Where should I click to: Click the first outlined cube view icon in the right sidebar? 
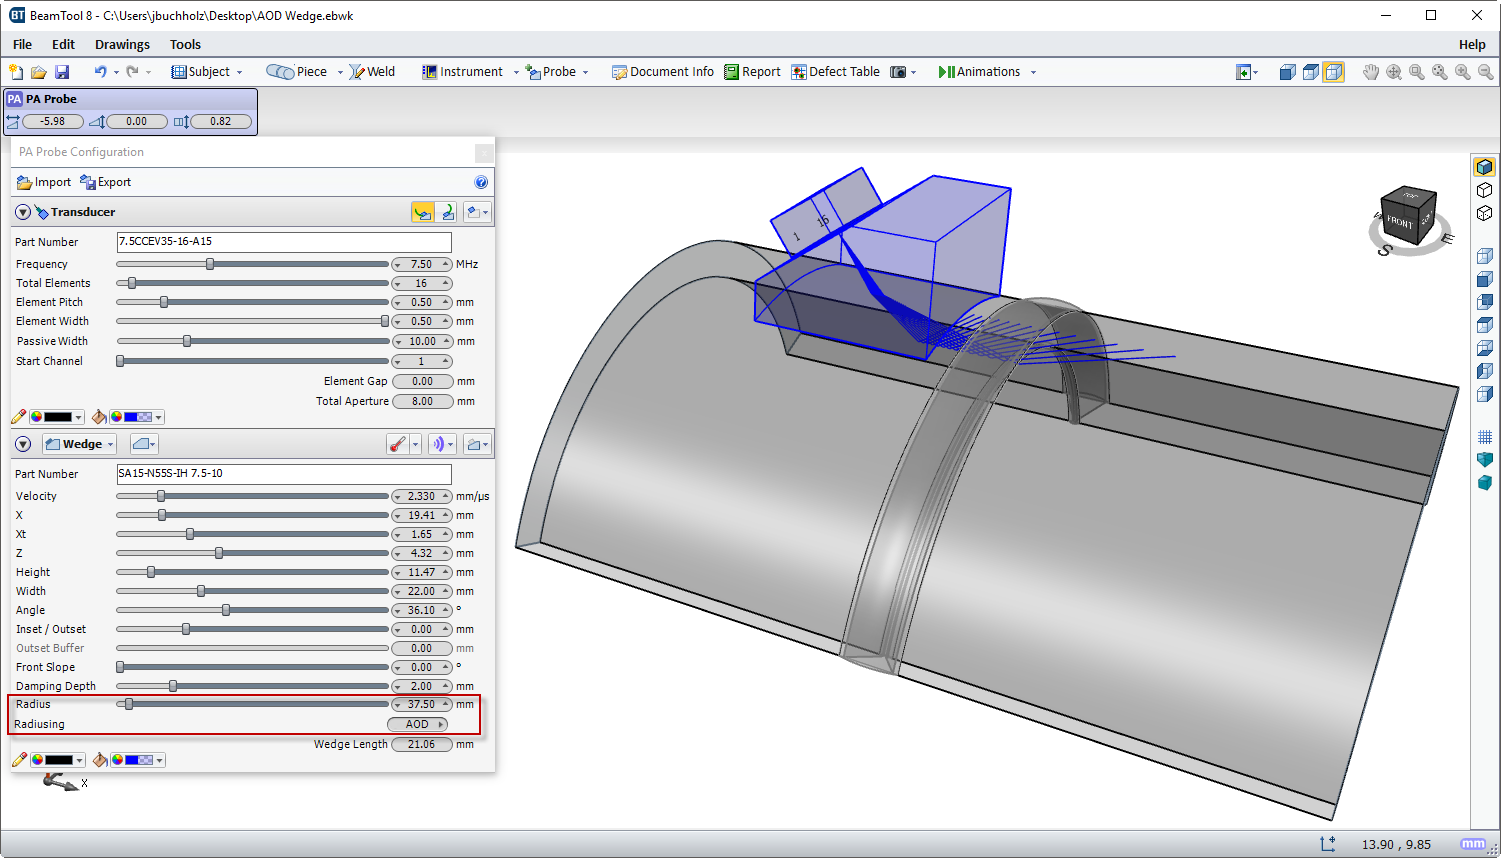tap(1485, 256)
